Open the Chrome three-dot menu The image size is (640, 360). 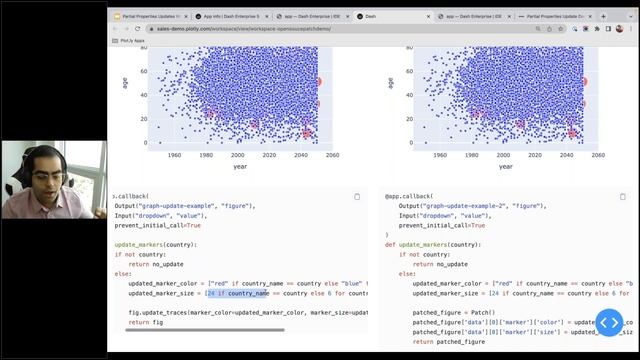[631, 29]
